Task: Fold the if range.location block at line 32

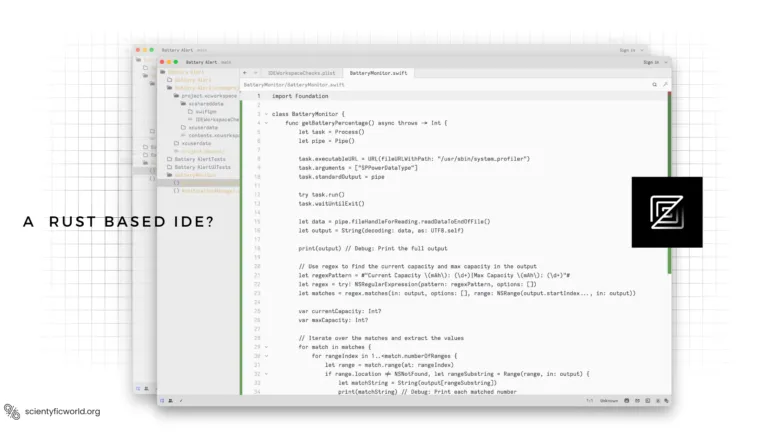Action: pyautogui.click(x=266, y=374)
